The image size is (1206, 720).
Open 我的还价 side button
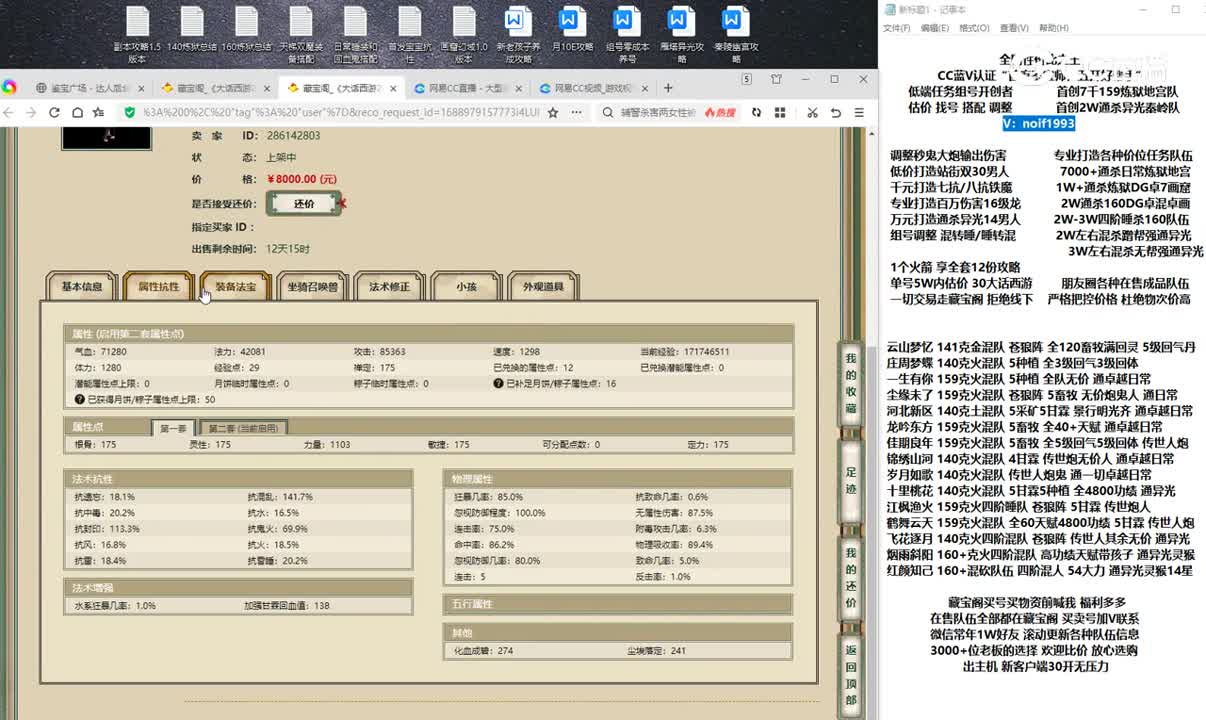[x=851, y=578]
